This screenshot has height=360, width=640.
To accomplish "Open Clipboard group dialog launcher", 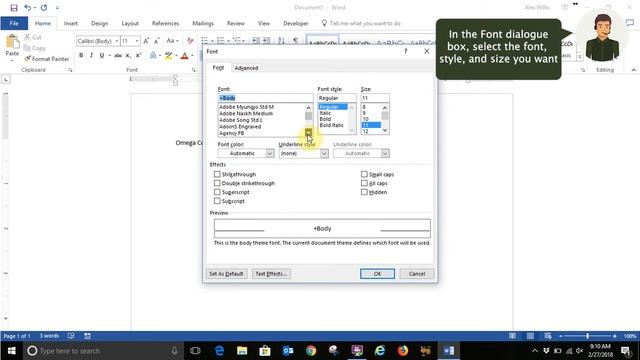I will (70, 70).
